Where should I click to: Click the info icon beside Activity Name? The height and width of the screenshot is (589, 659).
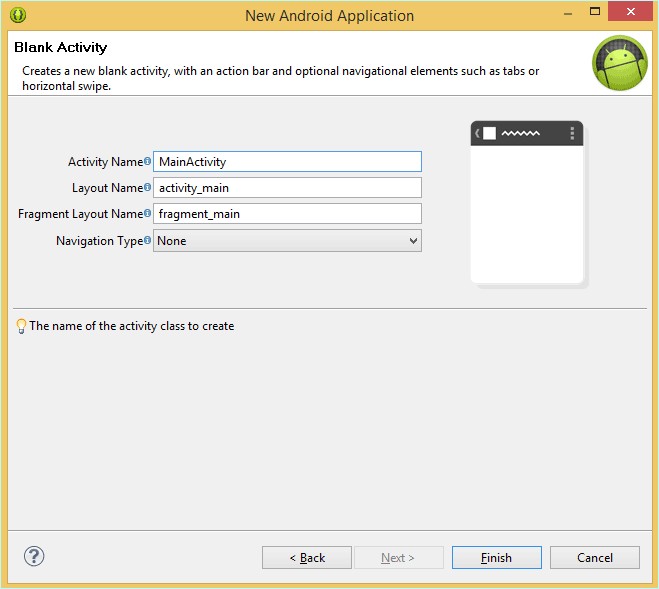[148, 161]
